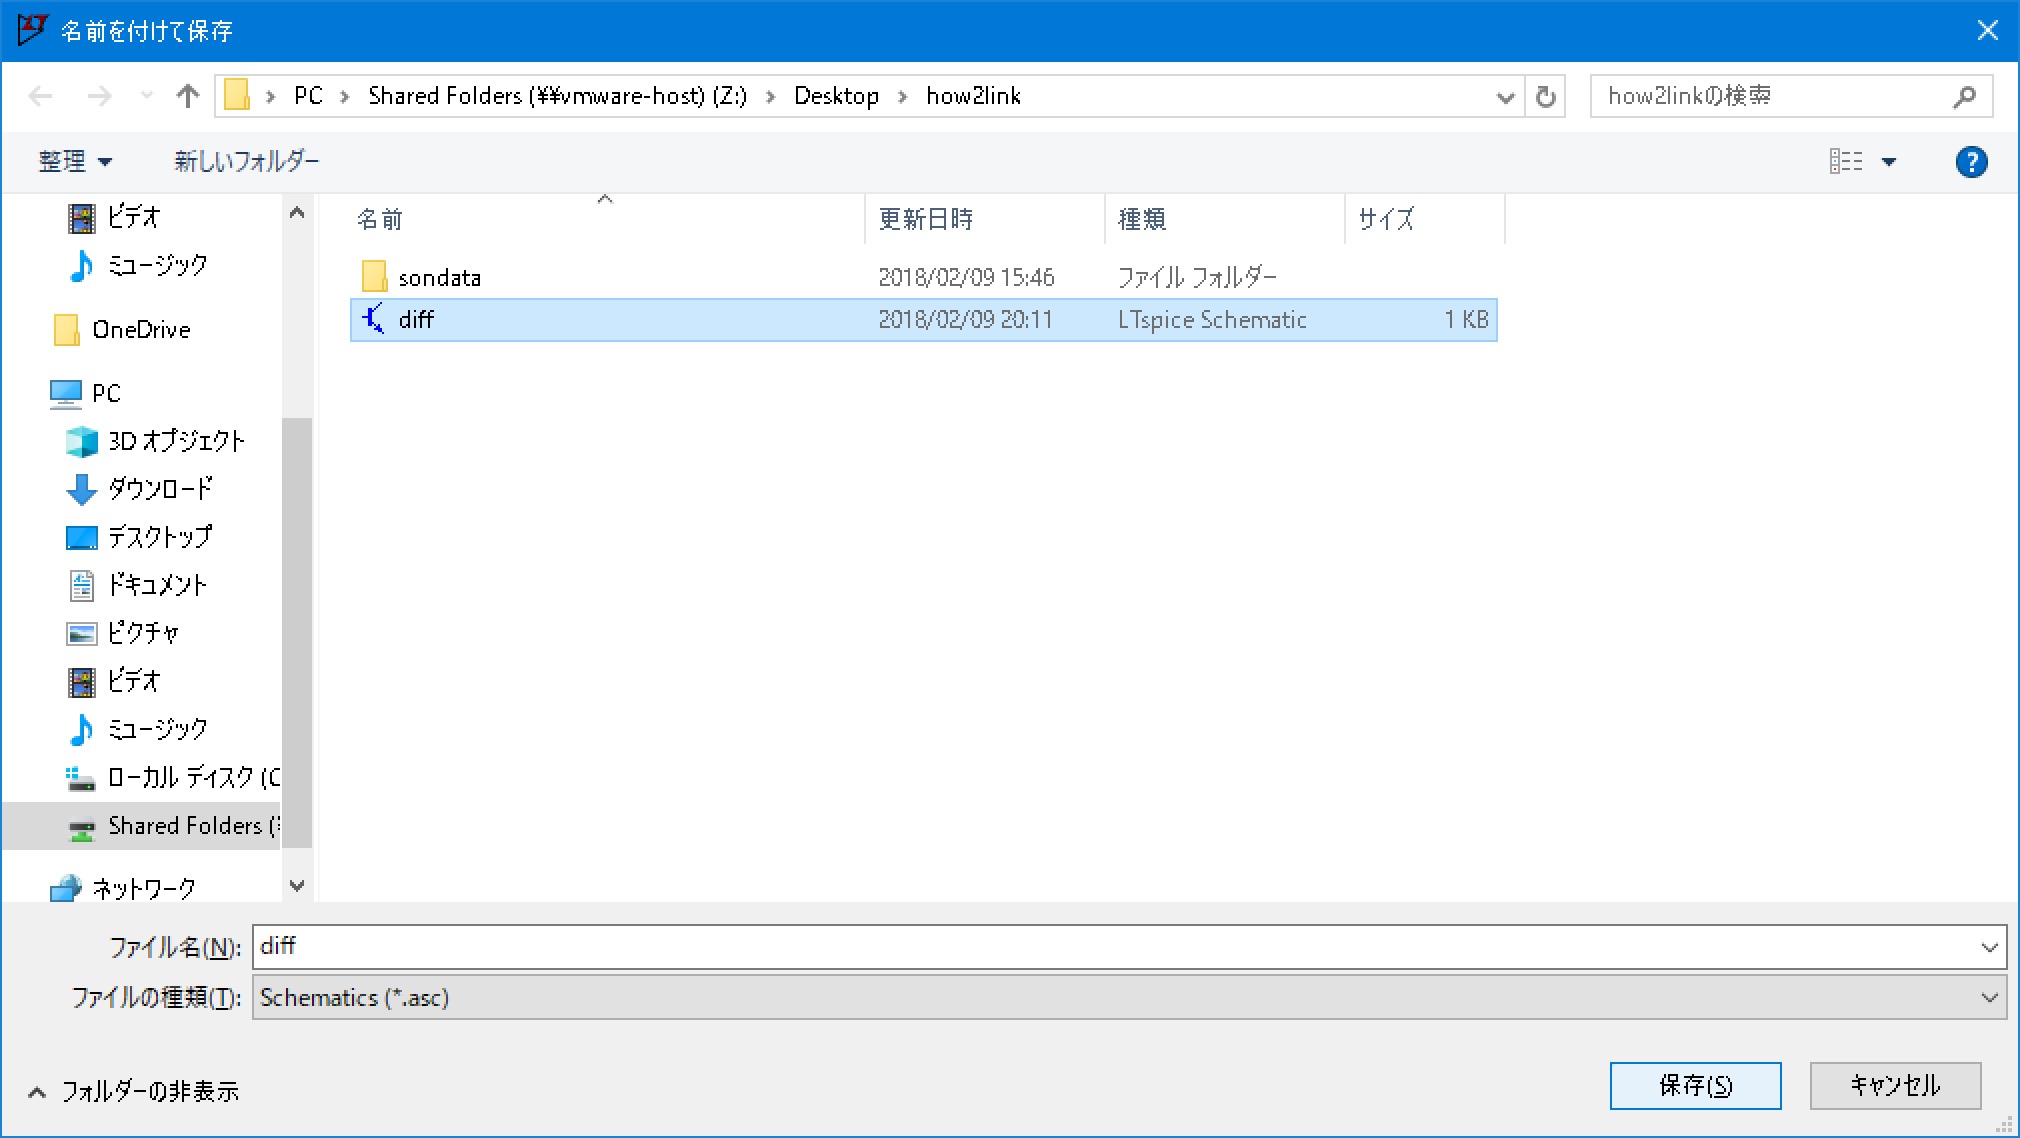Image resolution: width=2020 pixels, height=1138 pixels.
Task: Click the LTspice Schematic type cell
Action: point(1212,320)
